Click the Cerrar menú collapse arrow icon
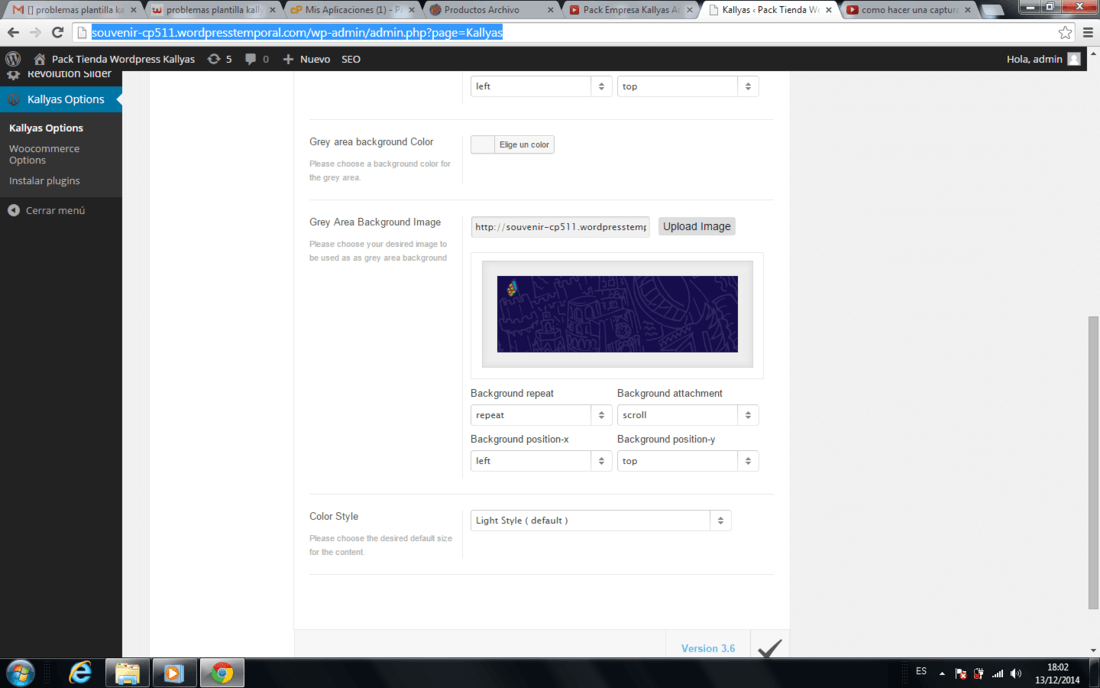Image resolution: width=1100 pixels, height=688 pixels. pyautogui.click(x=13, y=210)
